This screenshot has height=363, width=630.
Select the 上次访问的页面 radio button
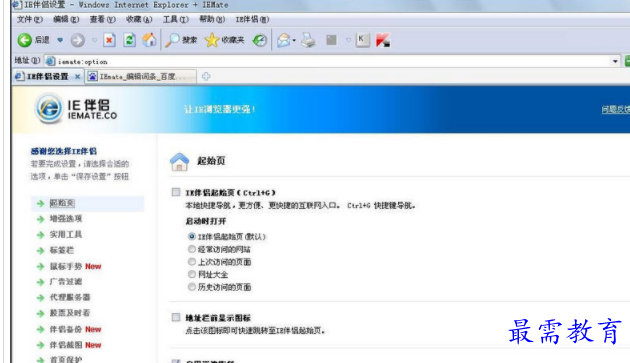(192, 262)
